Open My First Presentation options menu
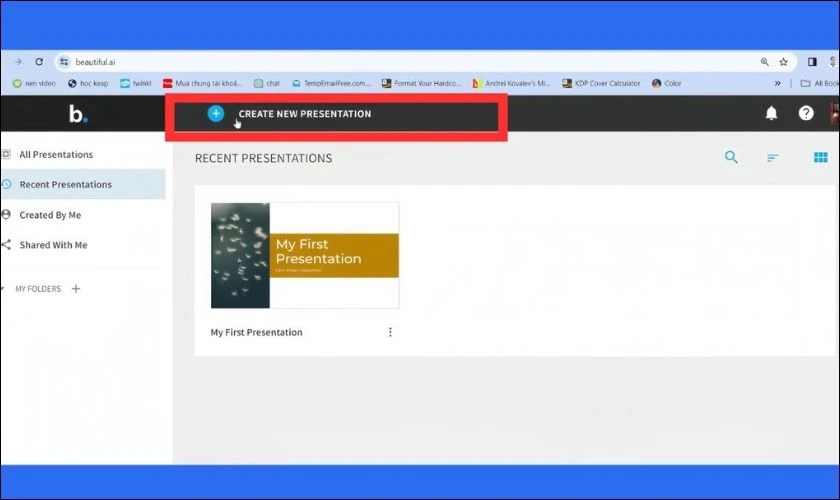Image resolution: width=840 pixels, height=500 pixels. 390,332
